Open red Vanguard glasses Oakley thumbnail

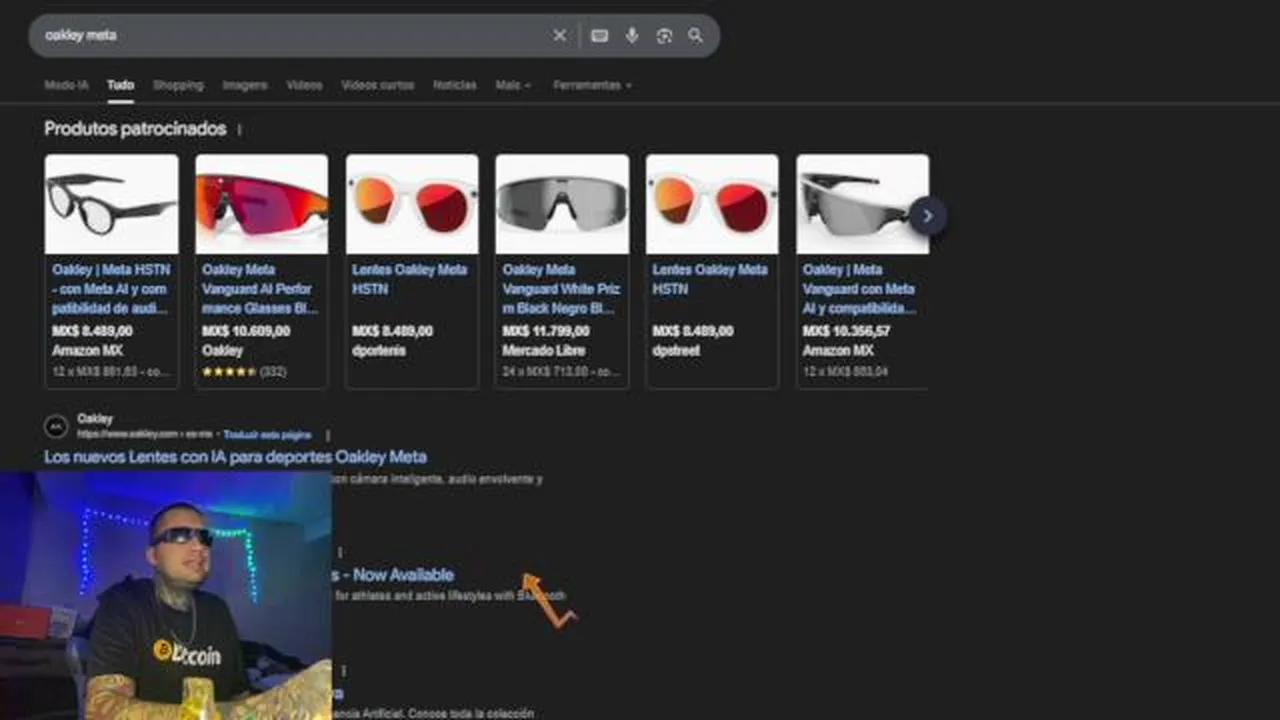[x=262, y=204]
